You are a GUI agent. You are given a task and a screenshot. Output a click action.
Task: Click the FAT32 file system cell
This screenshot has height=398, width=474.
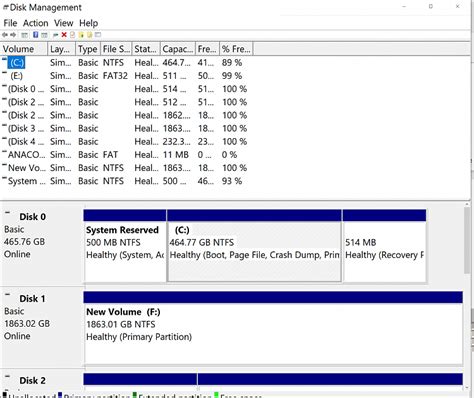pyautogui.click(x=115, y=76)
